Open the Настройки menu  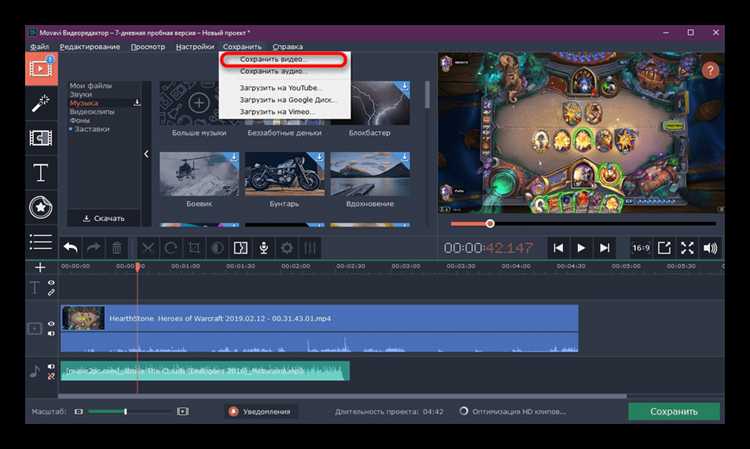(195, 46)
